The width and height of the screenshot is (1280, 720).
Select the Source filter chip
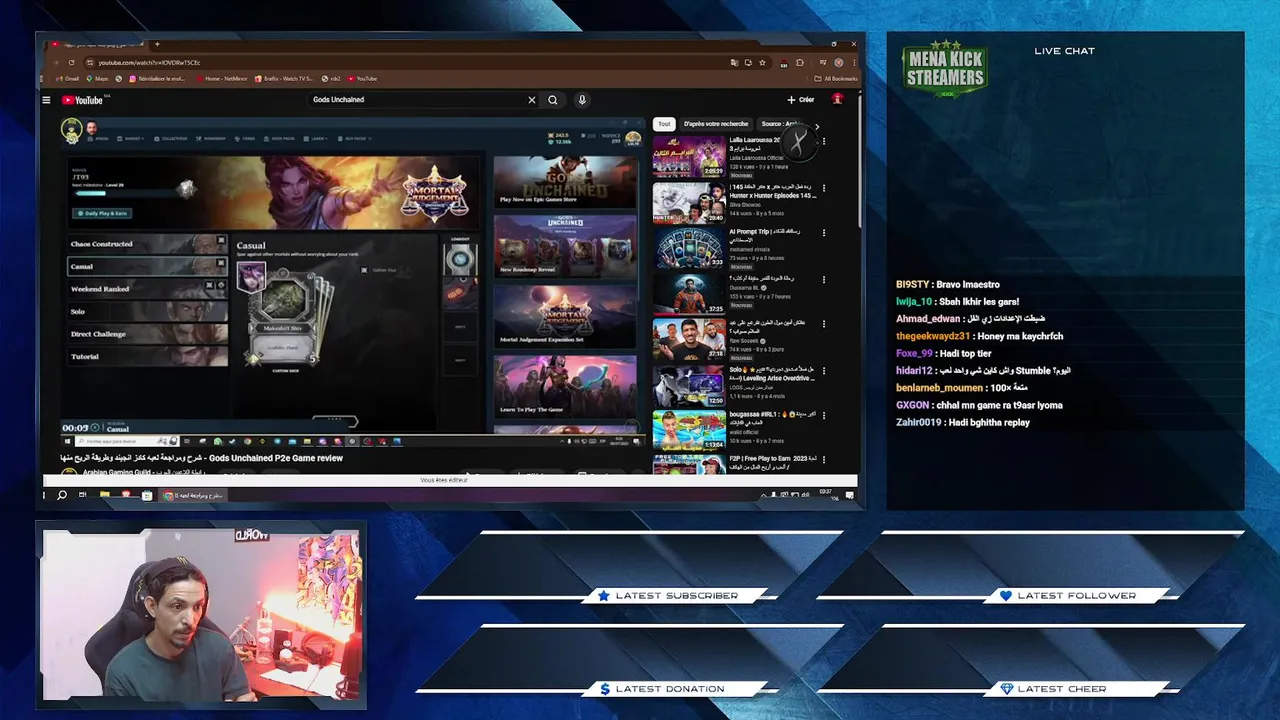(780, 124)
